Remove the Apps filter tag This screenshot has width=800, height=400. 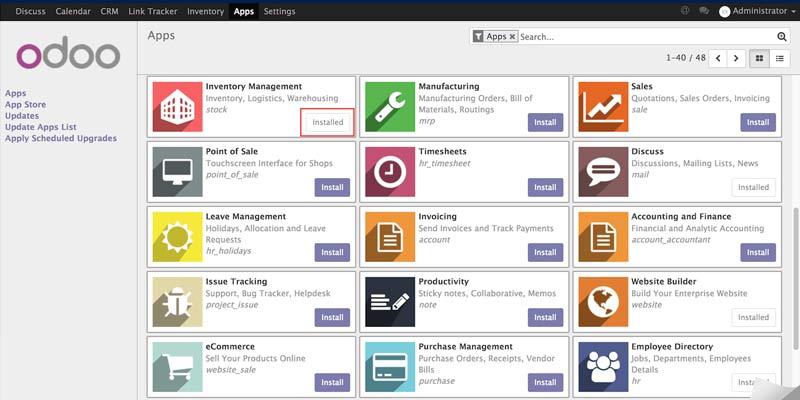(512, 37)
